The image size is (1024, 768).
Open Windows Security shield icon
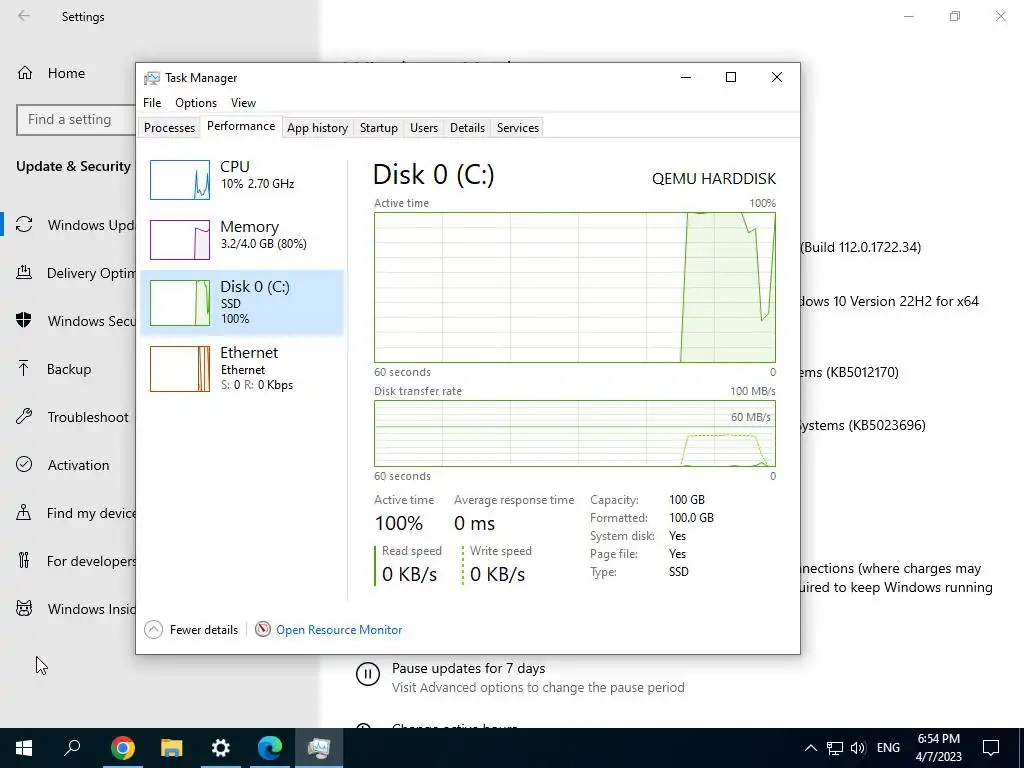click(24, 321)
